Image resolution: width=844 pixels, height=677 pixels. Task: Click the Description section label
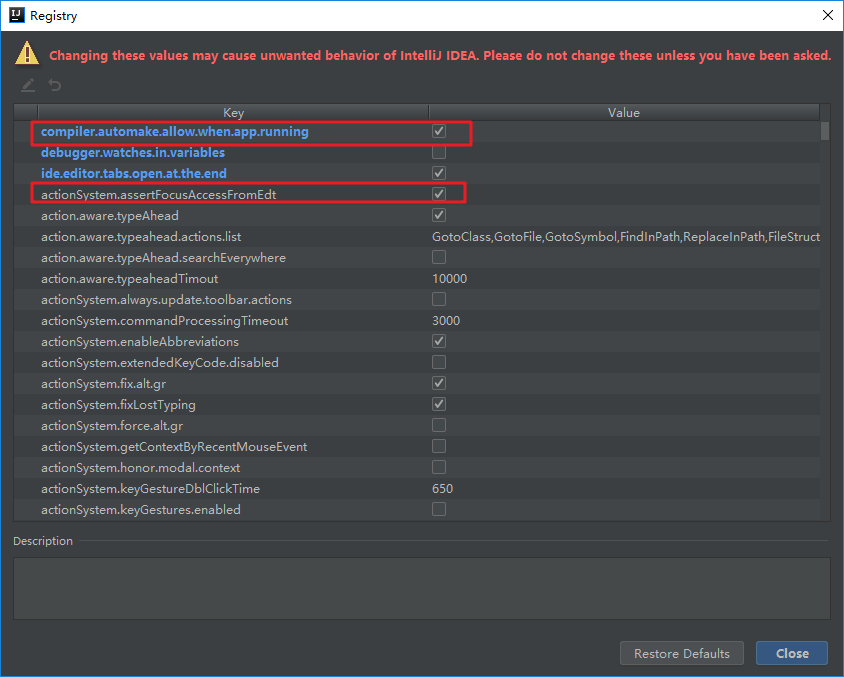coord(43,541)
